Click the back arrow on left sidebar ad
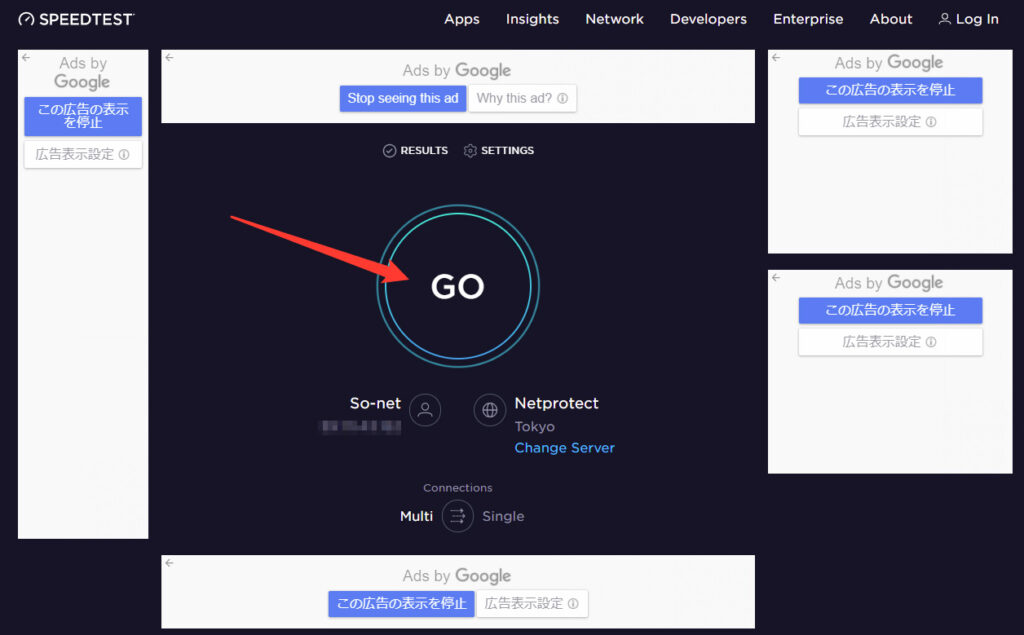1024x635 pixels. click(26, 58)
